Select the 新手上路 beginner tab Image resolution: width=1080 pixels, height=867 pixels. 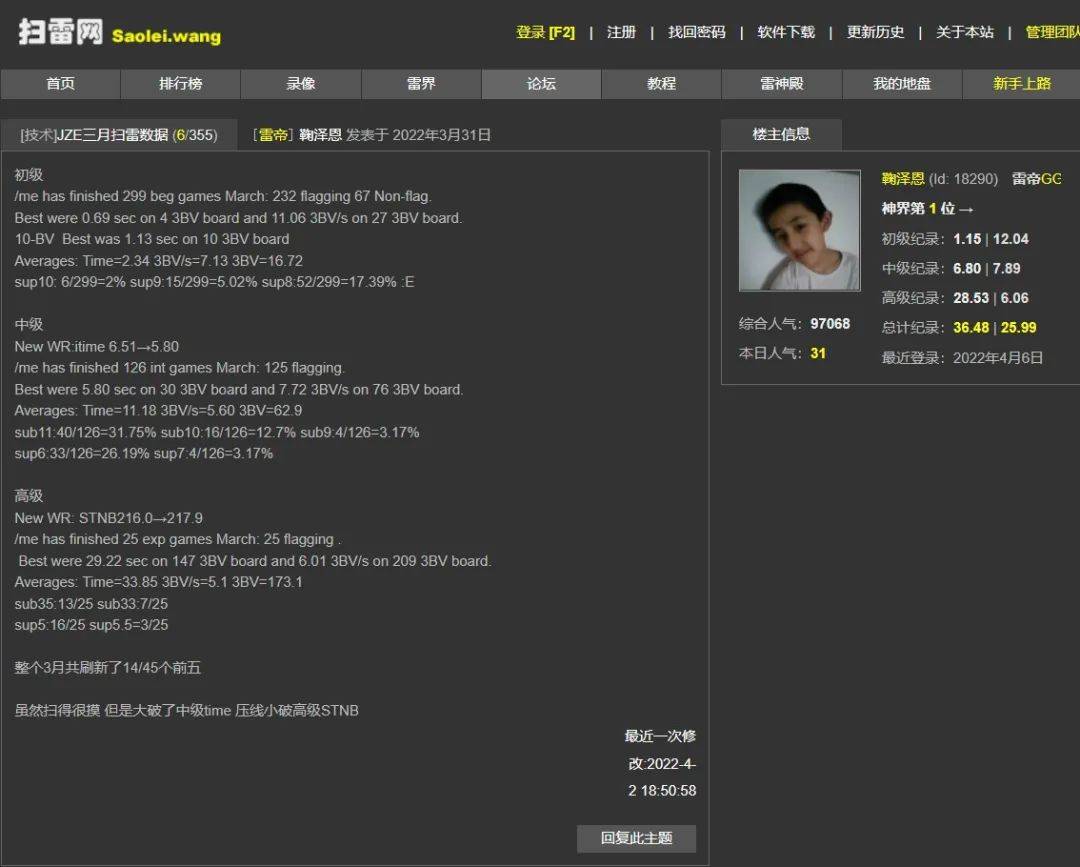pyautogui.click(x=1021, y=84)
